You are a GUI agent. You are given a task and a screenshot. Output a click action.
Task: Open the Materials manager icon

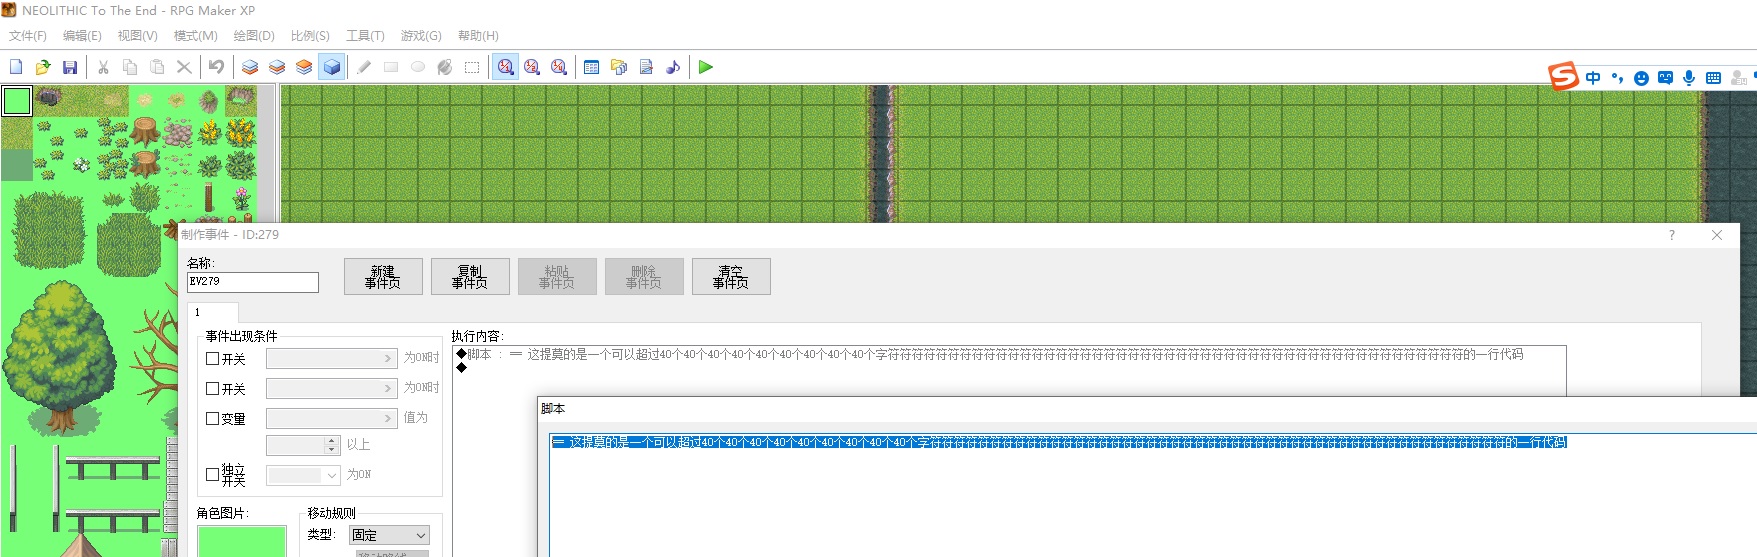619,67
